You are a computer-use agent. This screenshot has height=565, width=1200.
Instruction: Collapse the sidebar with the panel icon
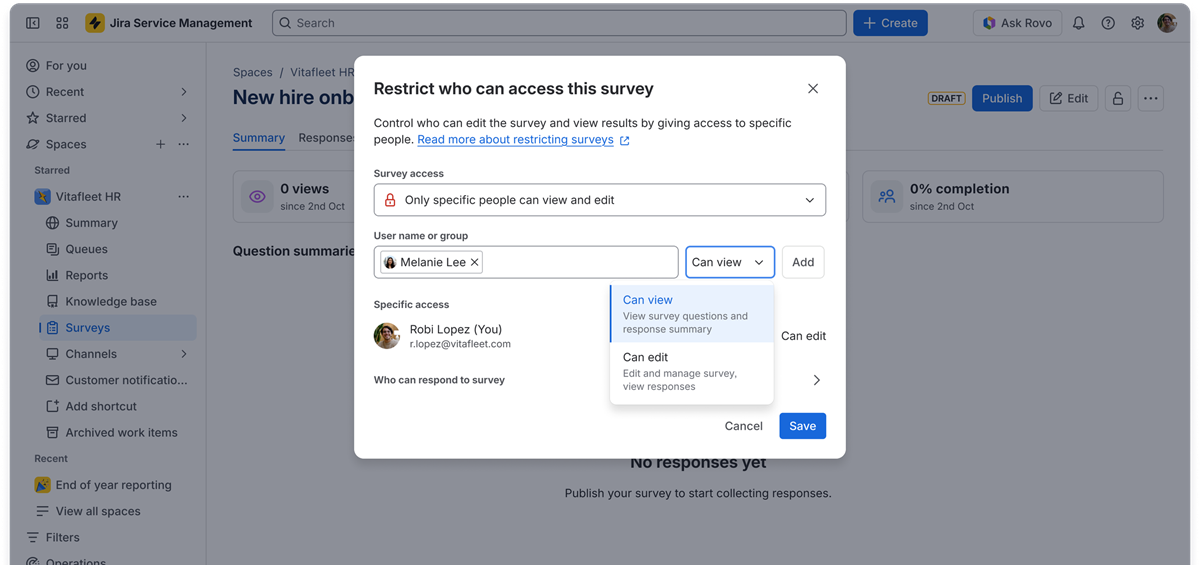[33, 23]
